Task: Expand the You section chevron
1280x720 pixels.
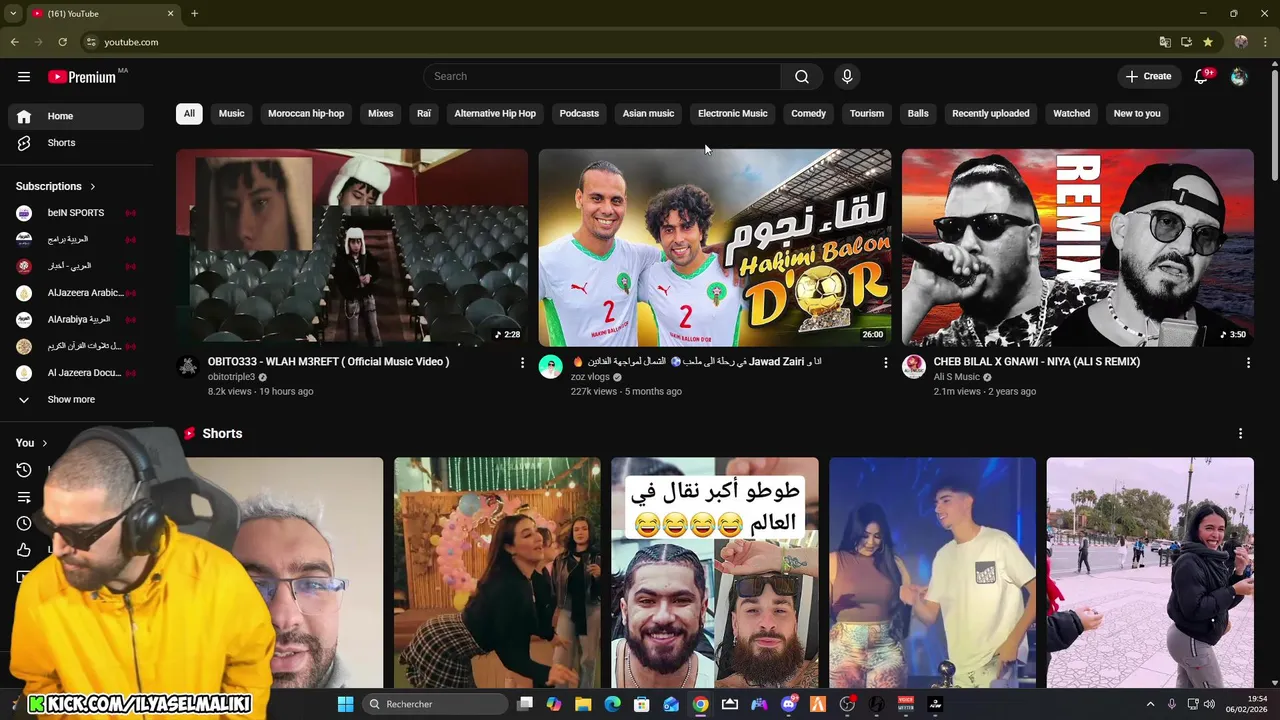Action: pyautogui.click(x=44, y=443)
